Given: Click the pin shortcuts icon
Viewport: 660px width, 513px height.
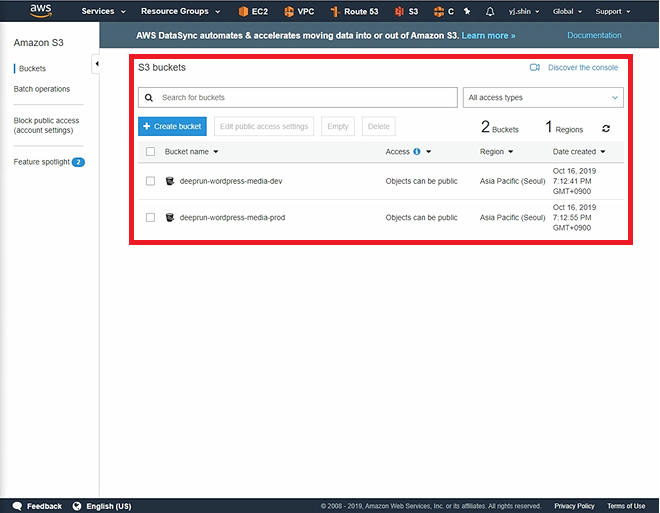Looking at the screenshot, I should click(x=467, y=11).
